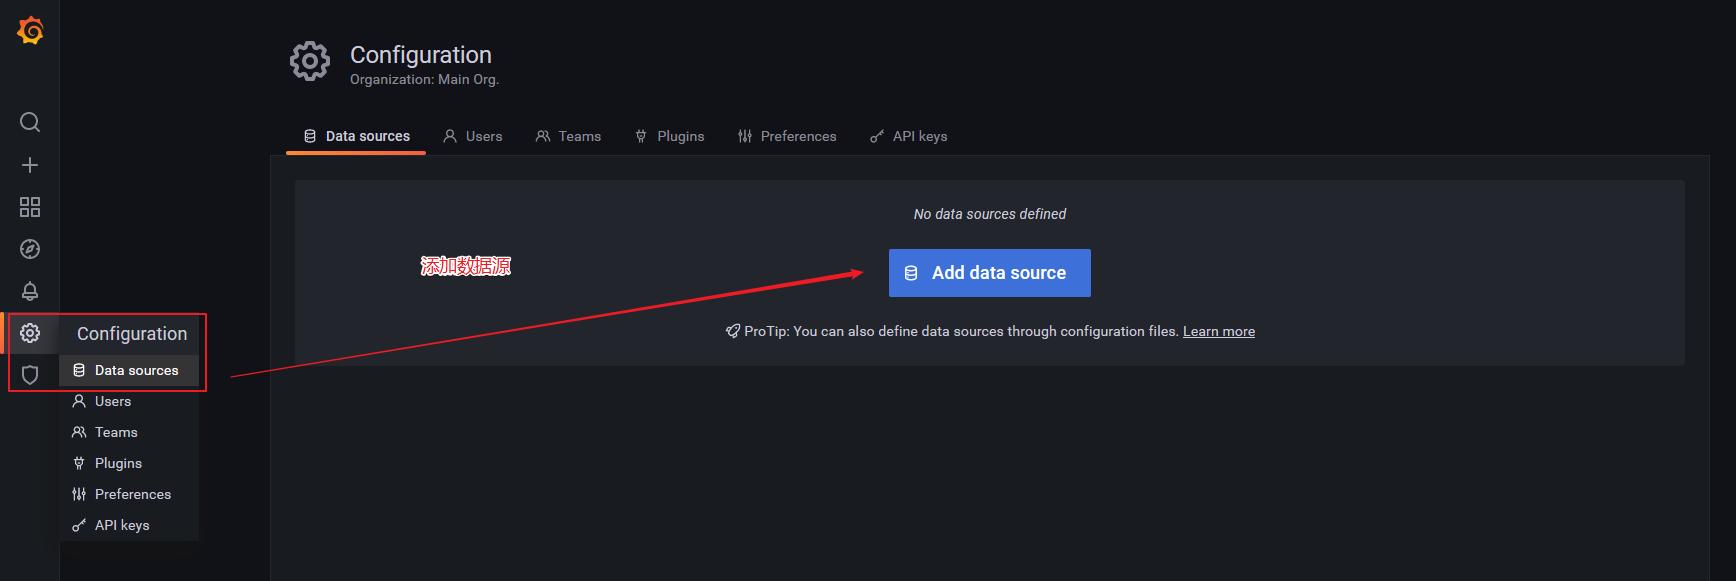Click the rocket icon beside ProTip
The height and width of the screenshot is (581, 1736).
point(733,331)
